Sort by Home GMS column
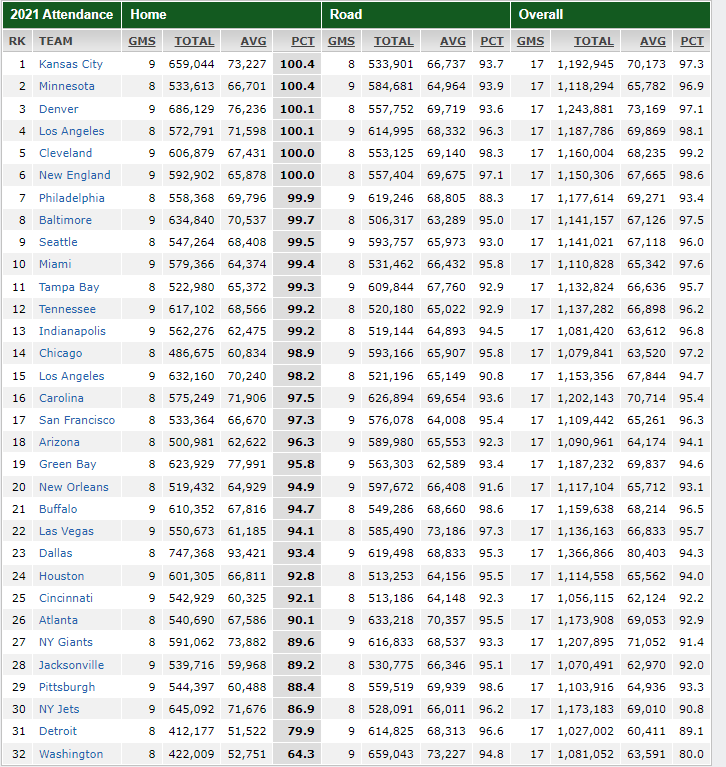Image resolution: width=726 pixels, height=767 pixels. click(142, 42)
